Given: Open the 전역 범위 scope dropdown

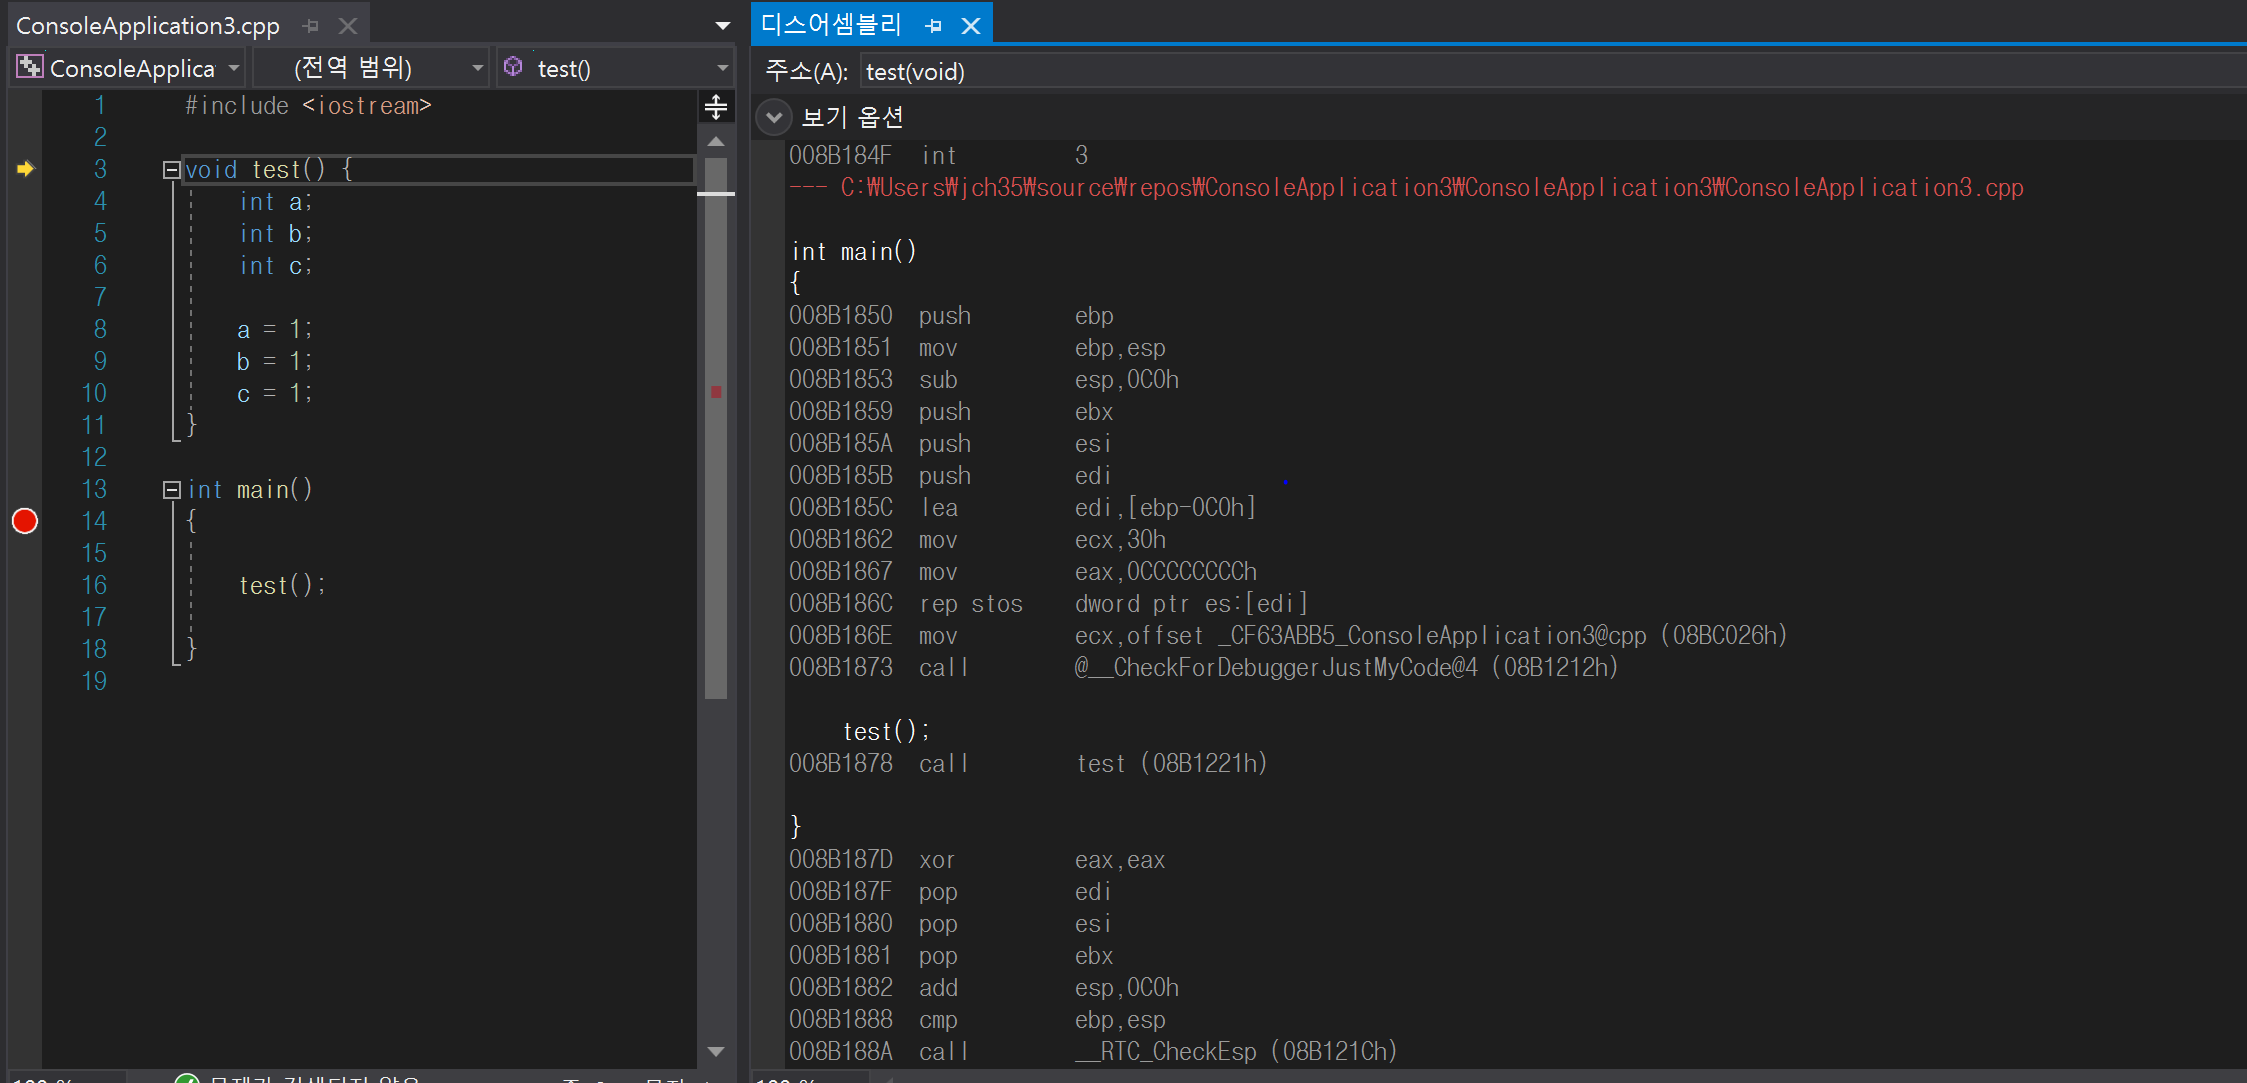Looking at the screenshot, I should coord(370,68).
